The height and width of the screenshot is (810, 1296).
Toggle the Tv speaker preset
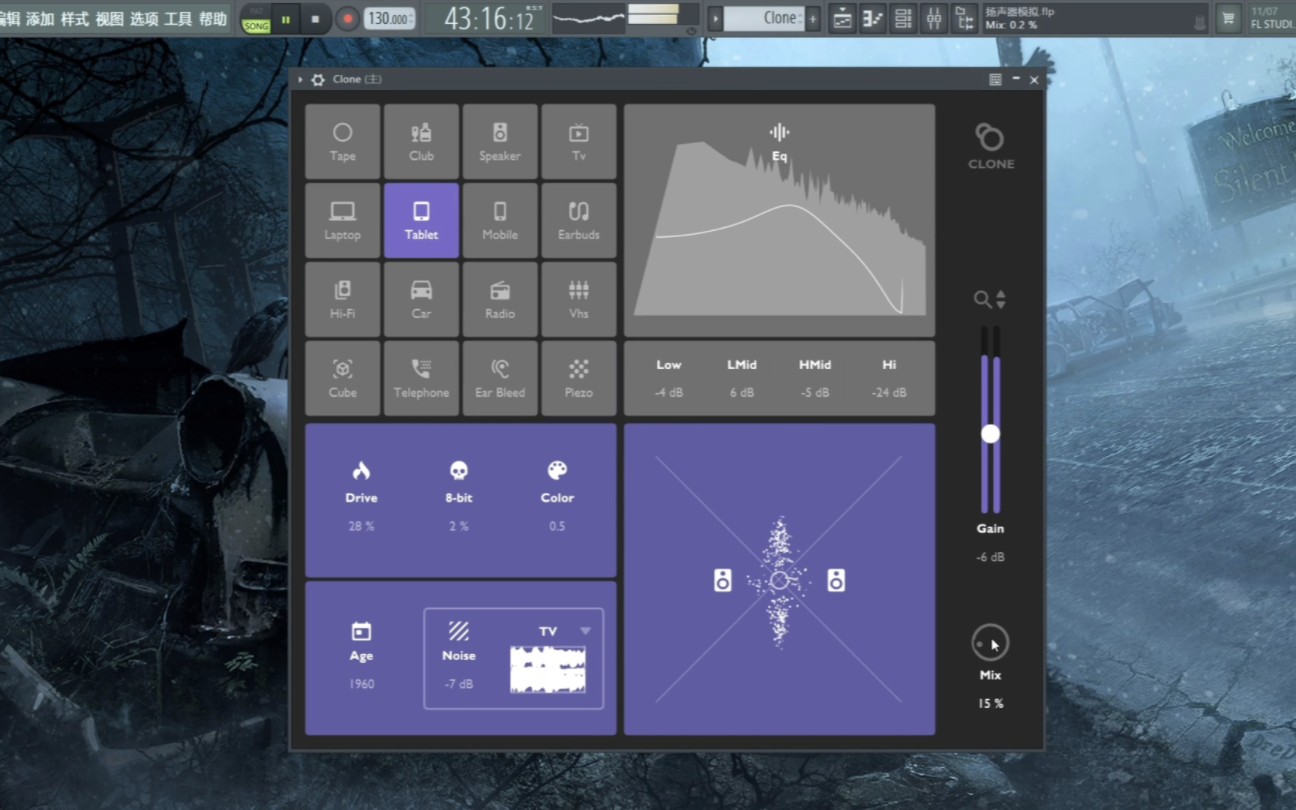click(579, 141)
